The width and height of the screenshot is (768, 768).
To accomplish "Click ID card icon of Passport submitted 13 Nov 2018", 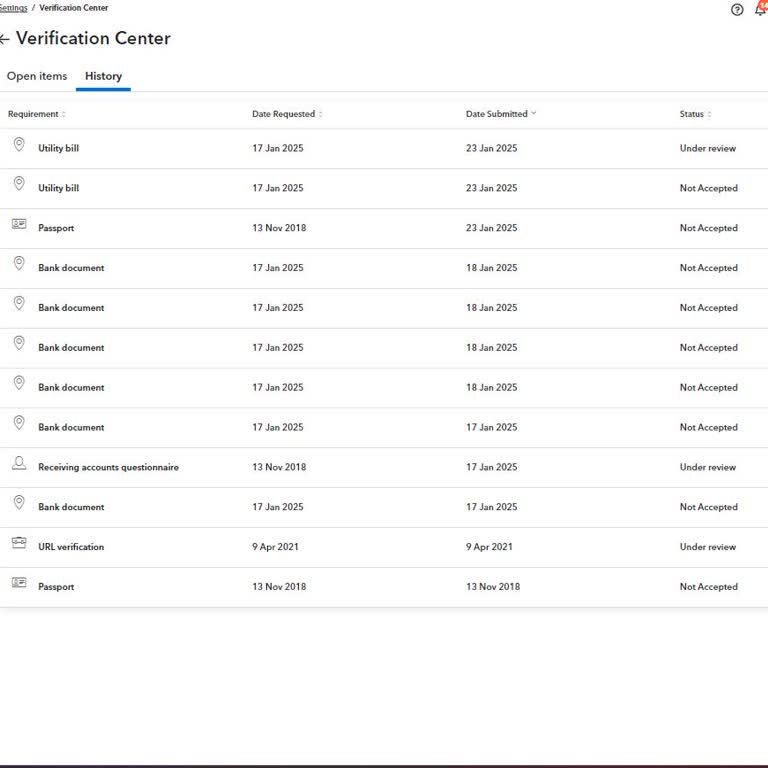I will pos(19,582).
